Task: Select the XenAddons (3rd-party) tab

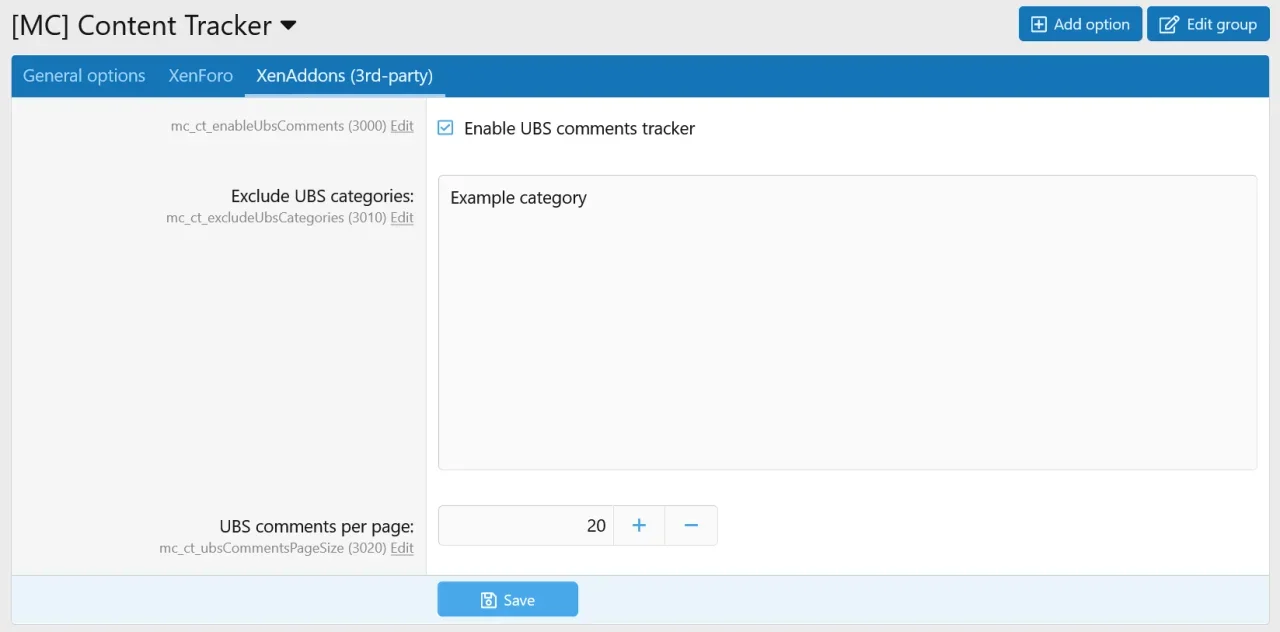Action: (344, 76)
